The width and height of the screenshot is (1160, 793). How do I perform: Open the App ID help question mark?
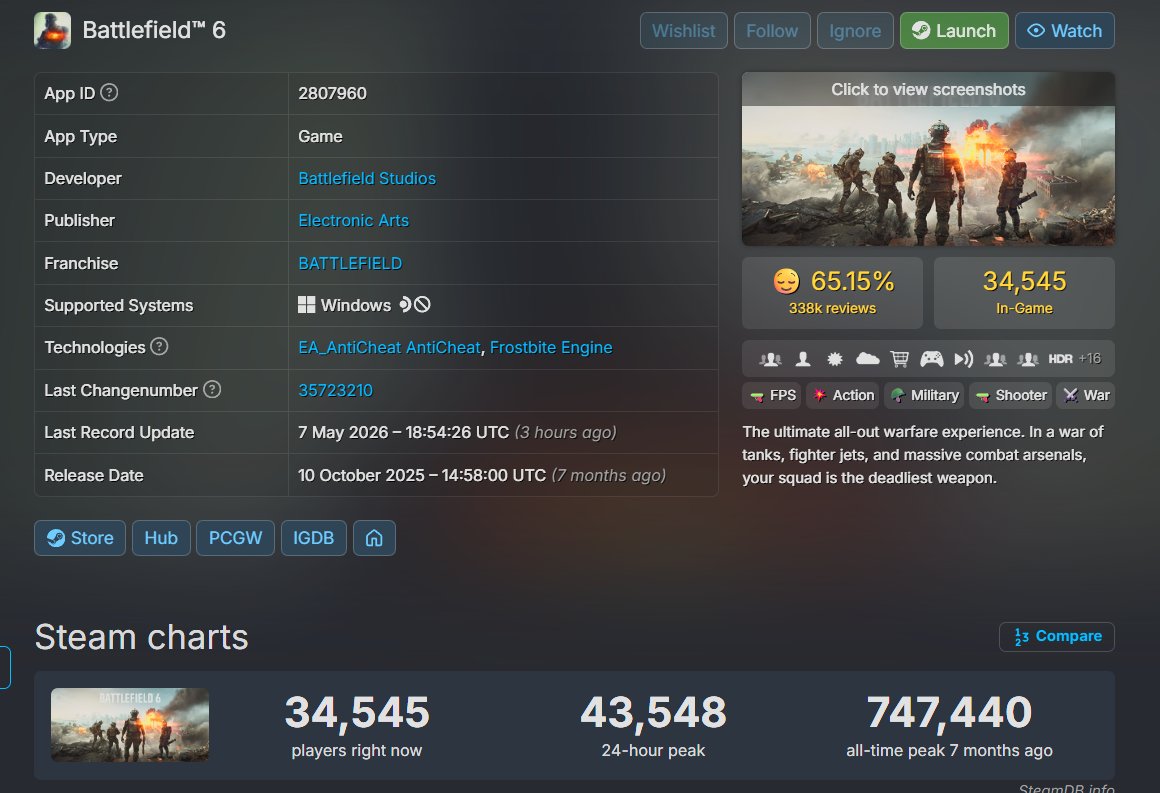(x=109, y=92)
